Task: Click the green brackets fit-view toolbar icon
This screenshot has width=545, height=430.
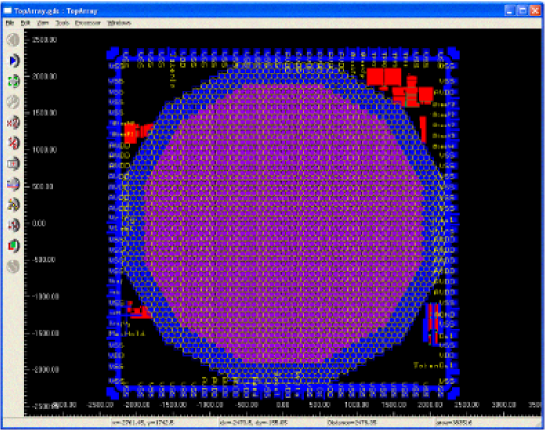Action: 13,81
